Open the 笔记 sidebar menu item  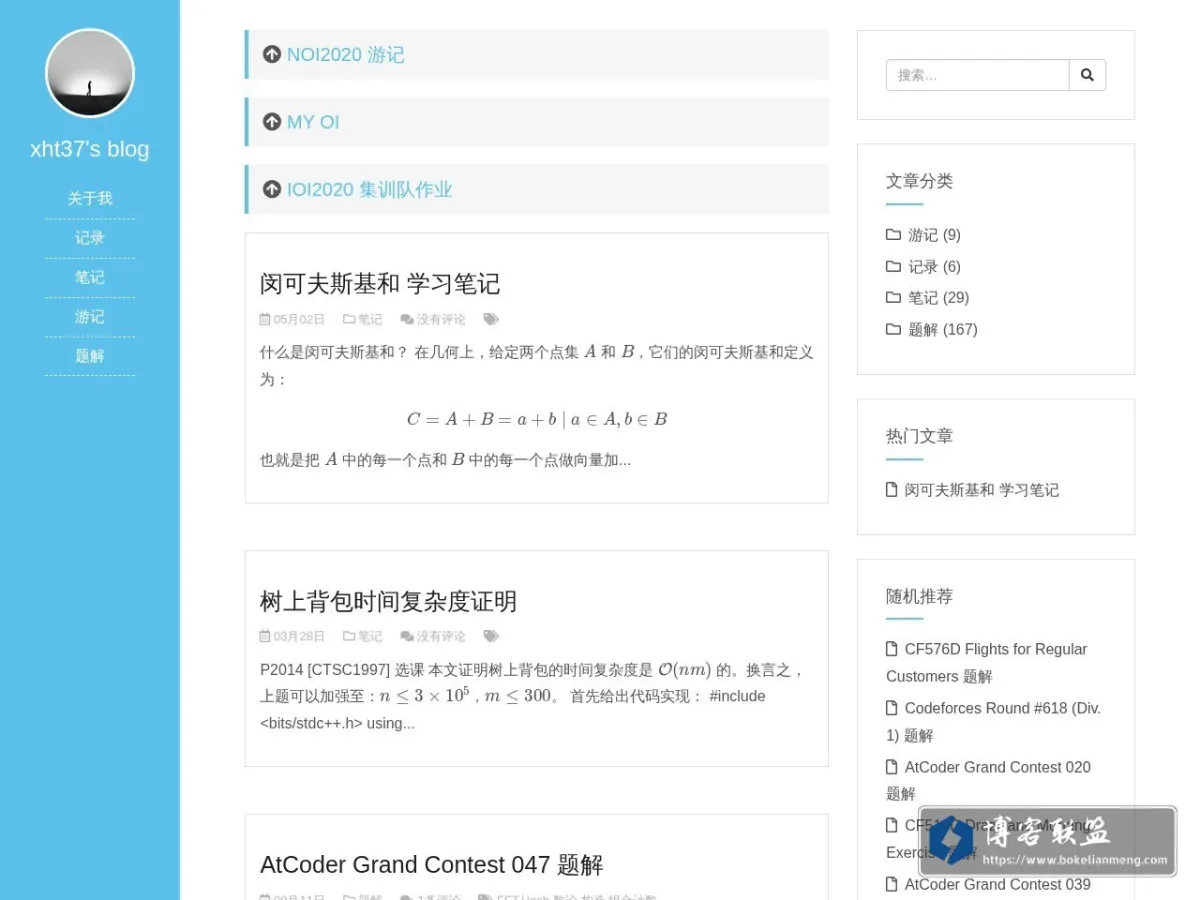(90, 277)
